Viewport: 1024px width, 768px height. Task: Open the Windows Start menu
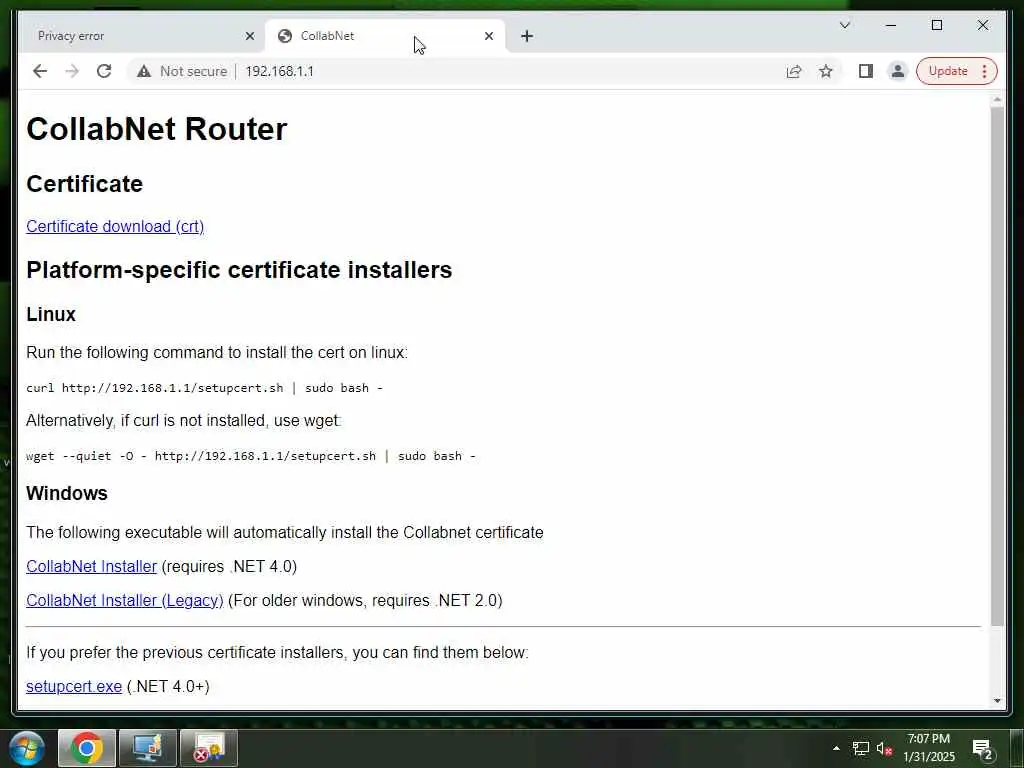click(27, 748)
